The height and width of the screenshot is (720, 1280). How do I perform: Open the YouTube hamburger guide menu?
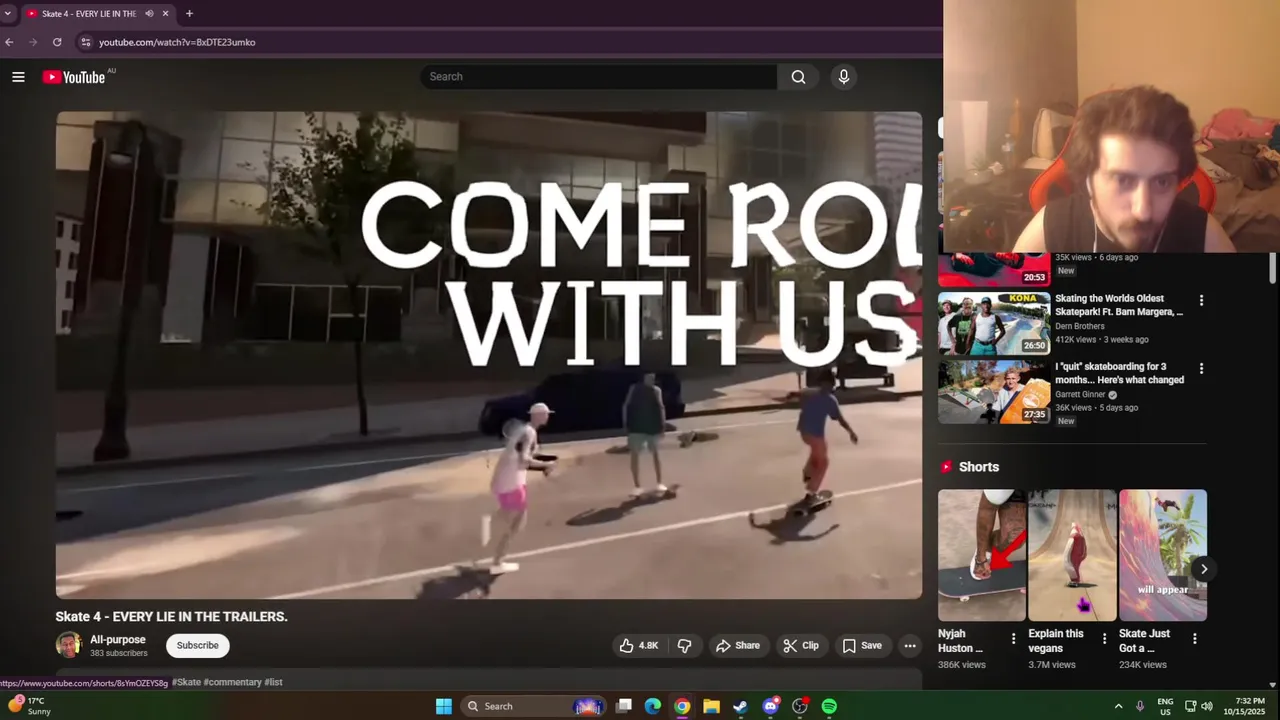pyautogui.click(x=18, y=77)
